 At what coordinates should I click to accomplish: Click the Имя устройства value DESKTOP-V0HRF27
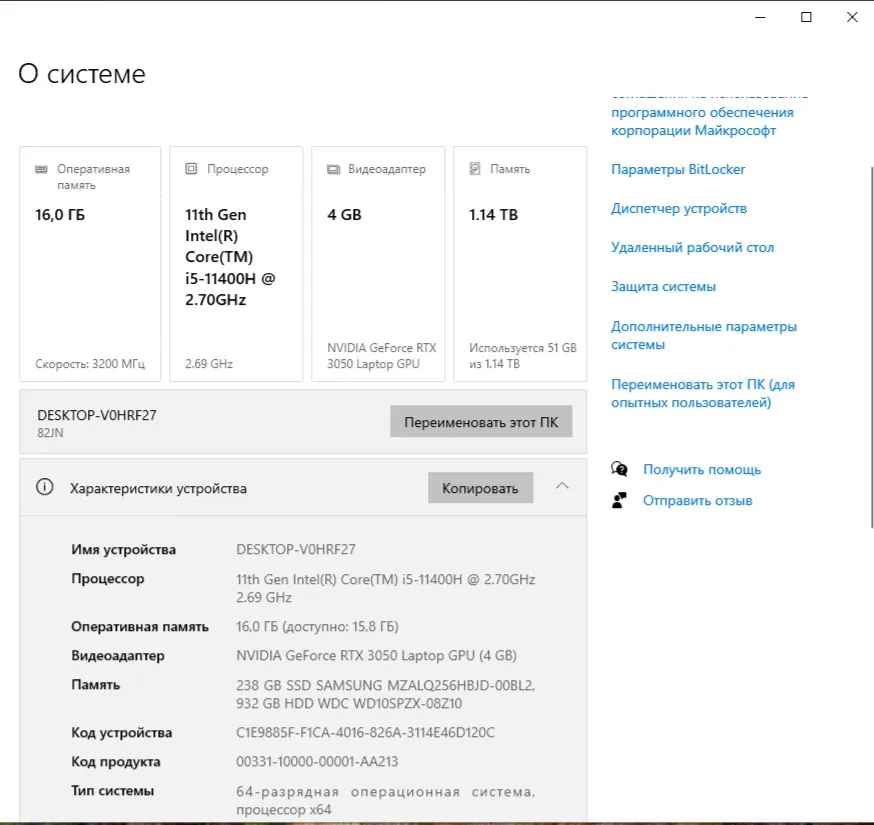[x=295, y=549]
